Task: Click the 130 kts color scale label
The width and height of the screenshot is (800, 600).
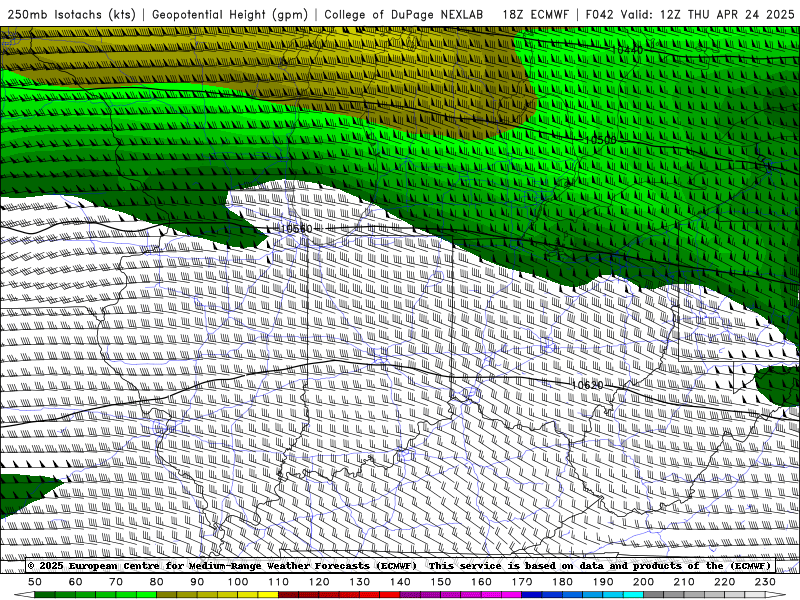Action: [x=360, y=582]
